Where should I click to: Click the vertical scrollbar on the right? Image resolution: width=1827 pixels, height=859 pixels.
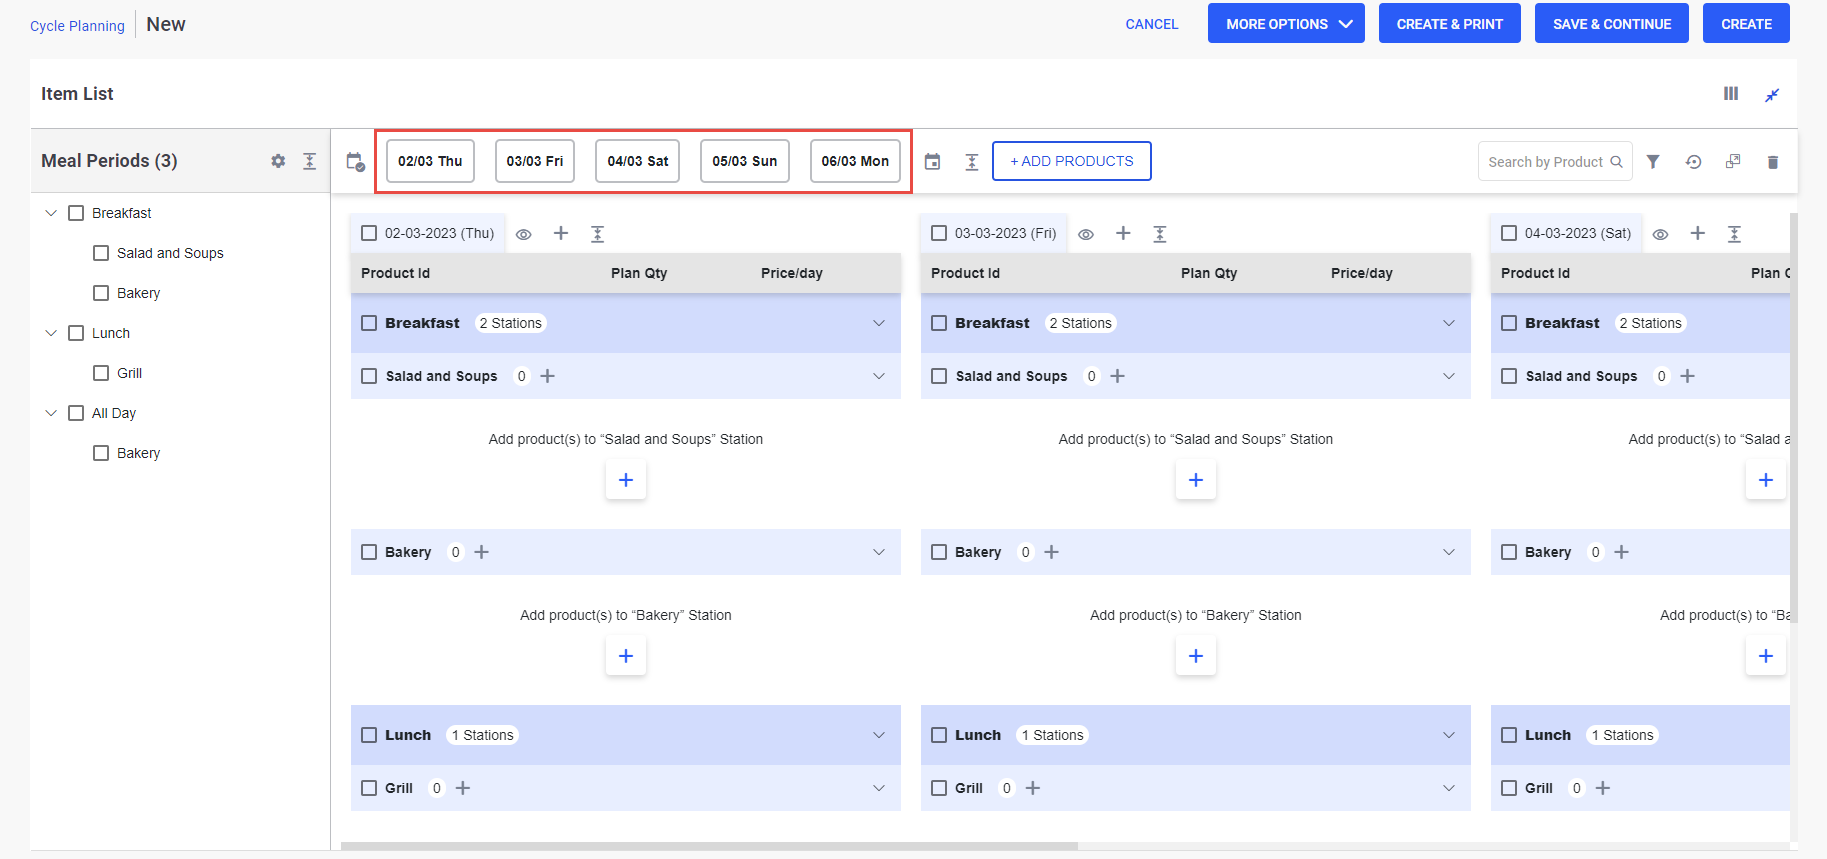point(1794,418)
